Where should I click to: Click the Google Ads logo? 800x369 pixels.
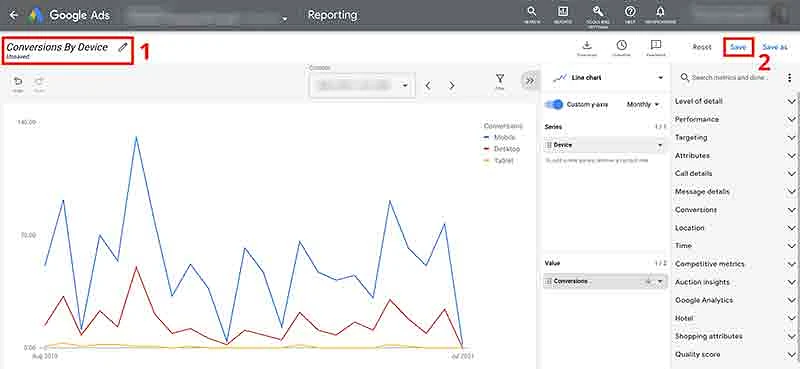pos(36,15)
